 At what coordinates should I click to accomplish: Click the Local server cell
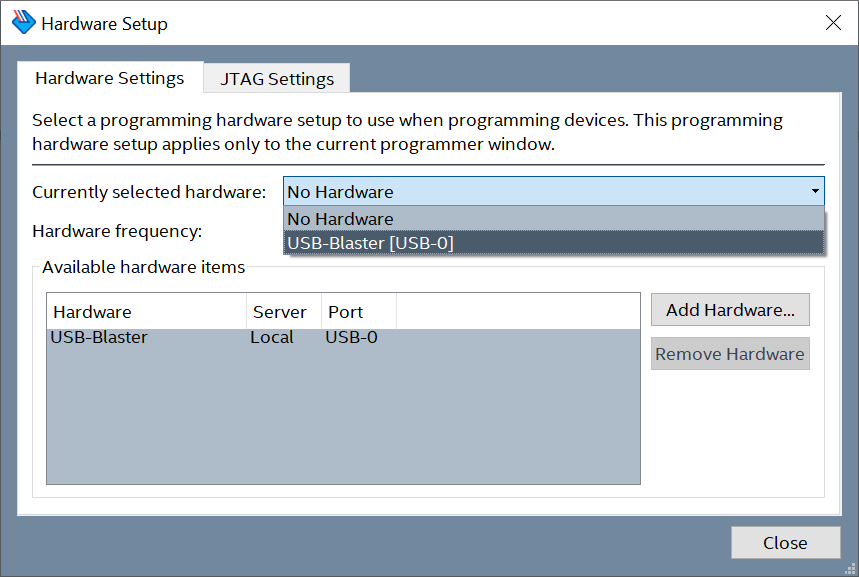(272, 338)
